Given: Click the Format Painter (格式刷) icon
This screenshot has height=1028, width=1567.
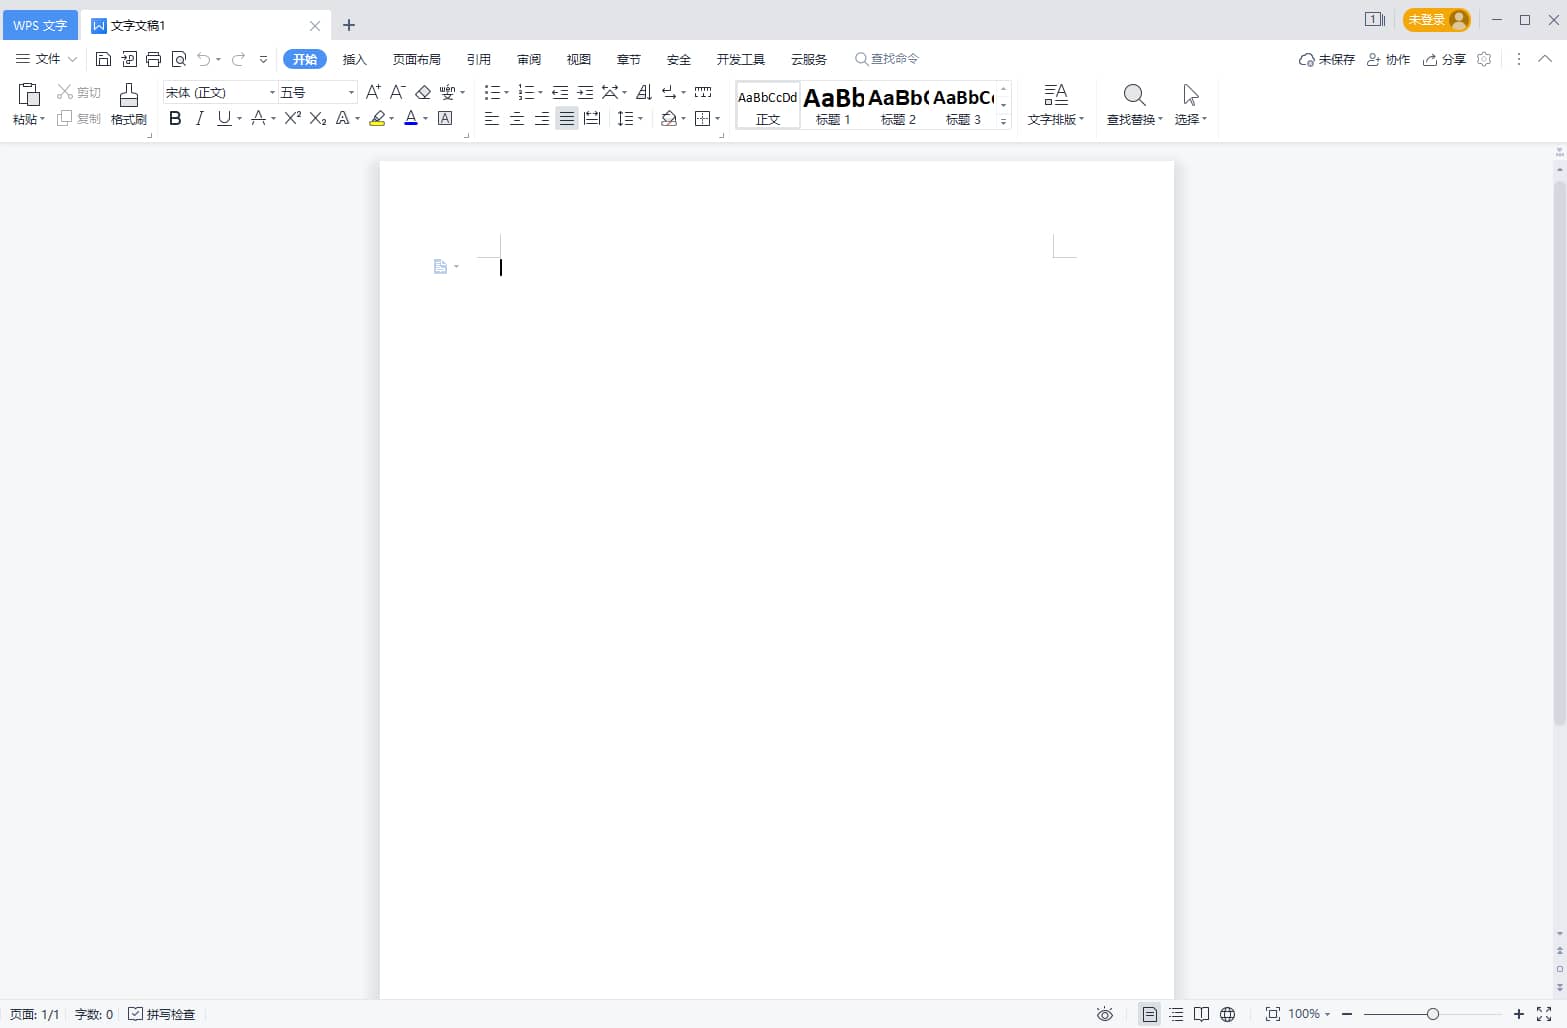Looking at the screenshot, I should point(129,96).
